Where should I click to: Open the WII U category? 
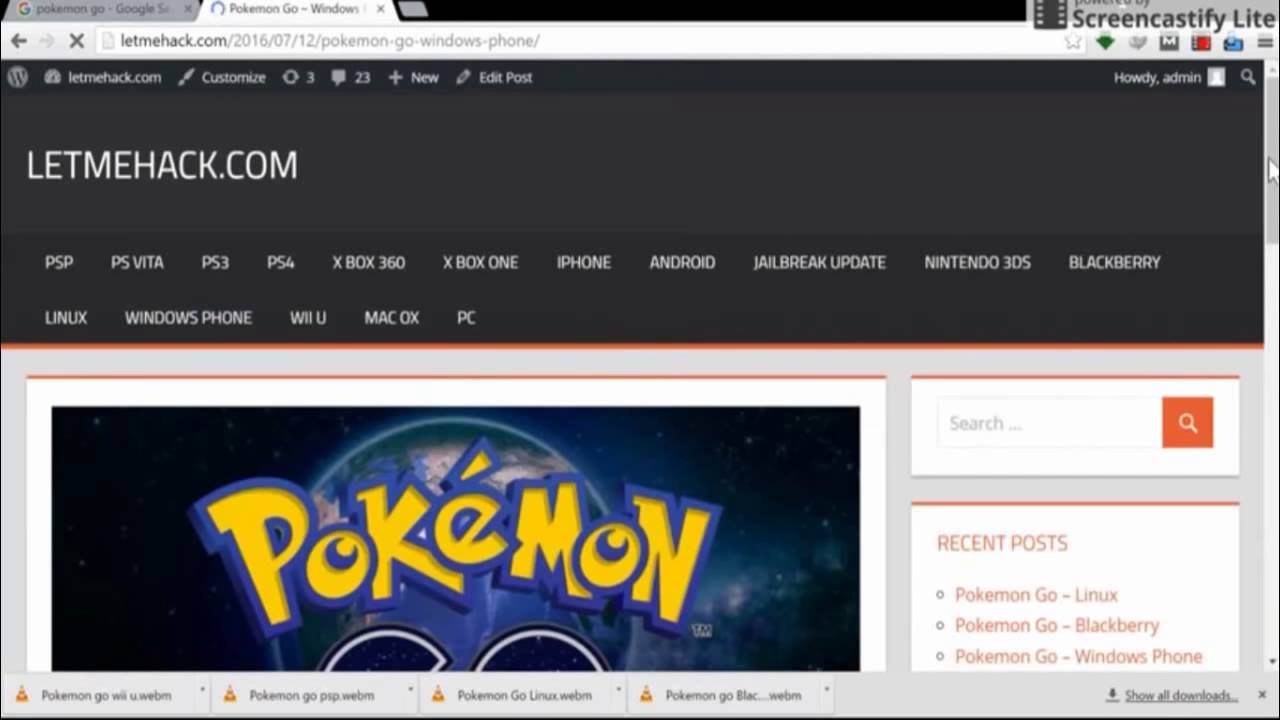pyautogui.click(x=308, y=317)
